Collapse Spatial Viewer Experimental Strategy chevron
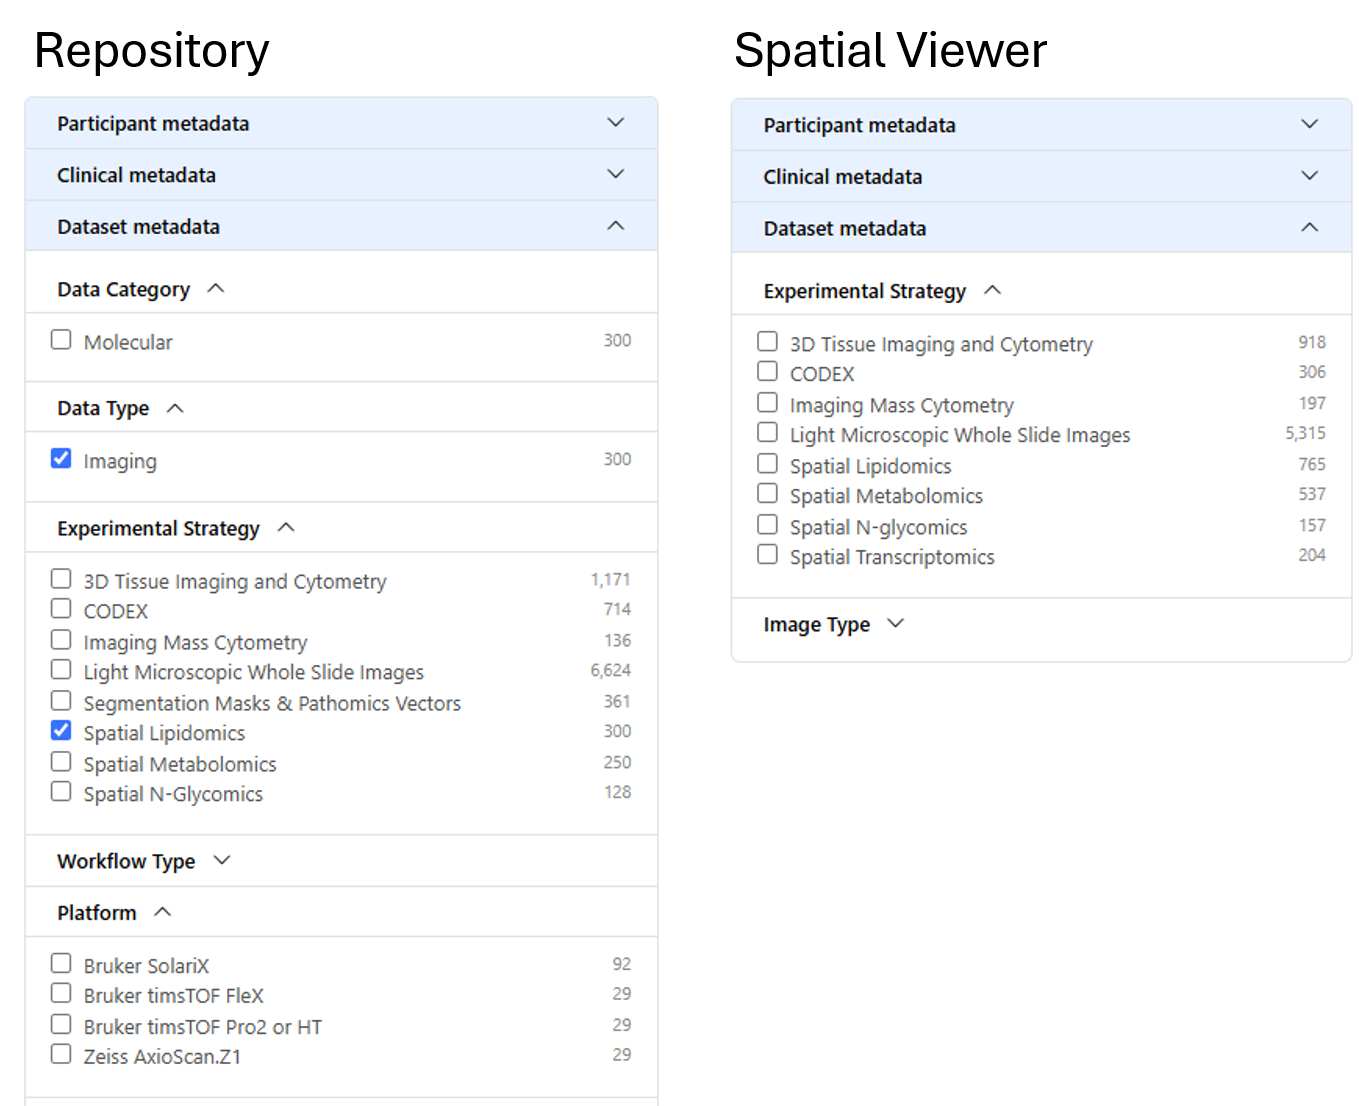Image resolution: width=1359 pixels, height=1106 pixels. click(x=992, y=290)
